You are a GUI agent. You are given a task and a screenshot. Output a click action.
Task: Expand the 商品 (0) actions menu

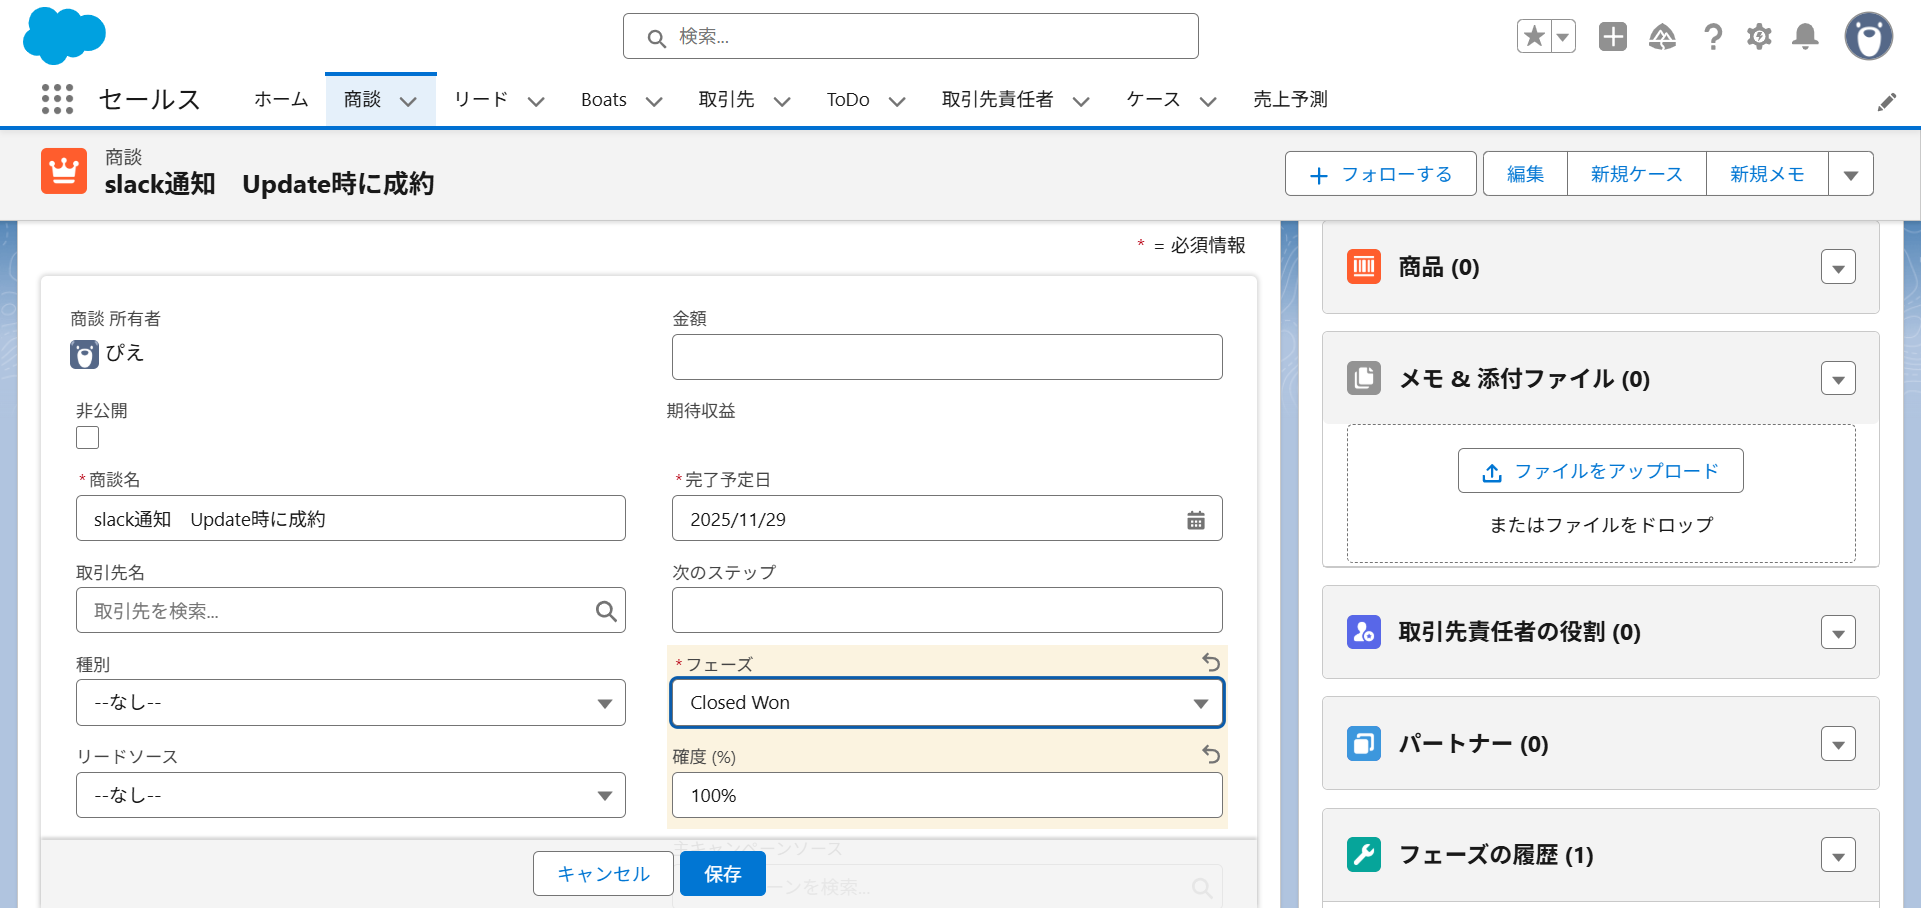click(1838, 267)
